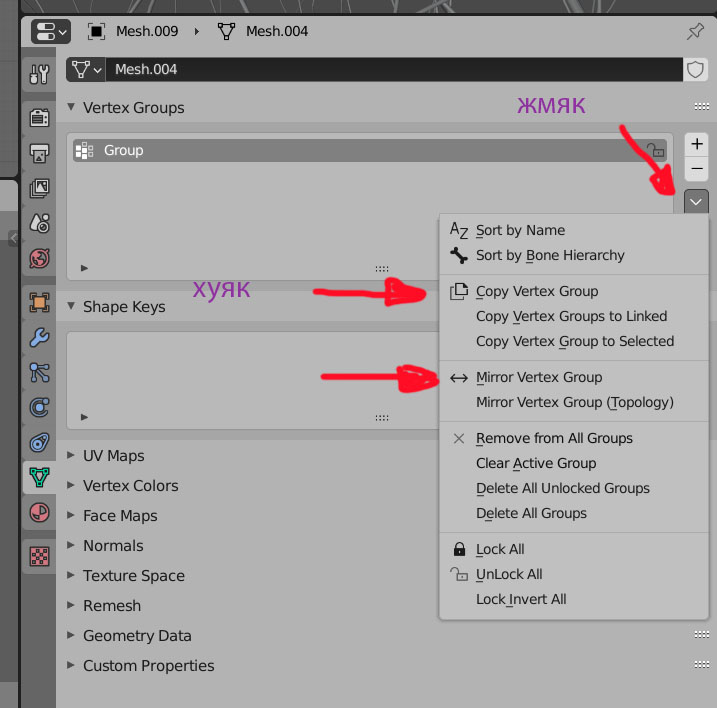Screen dimensions: 717x708
Task: Add a new vertex group with plus
Action: (x=696, y=144)
